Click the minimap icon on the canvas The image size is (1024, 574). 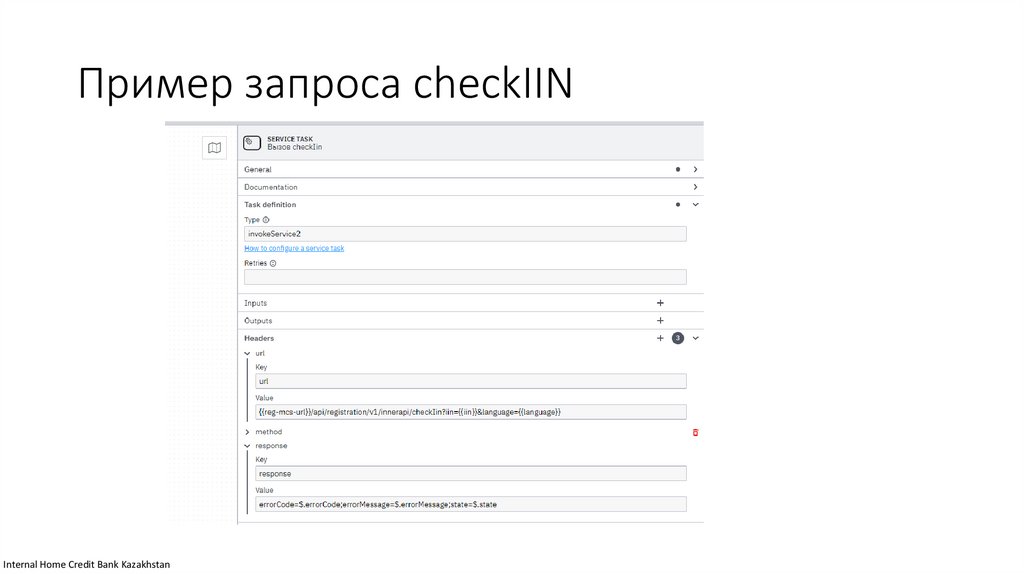(x=214, y=148)
